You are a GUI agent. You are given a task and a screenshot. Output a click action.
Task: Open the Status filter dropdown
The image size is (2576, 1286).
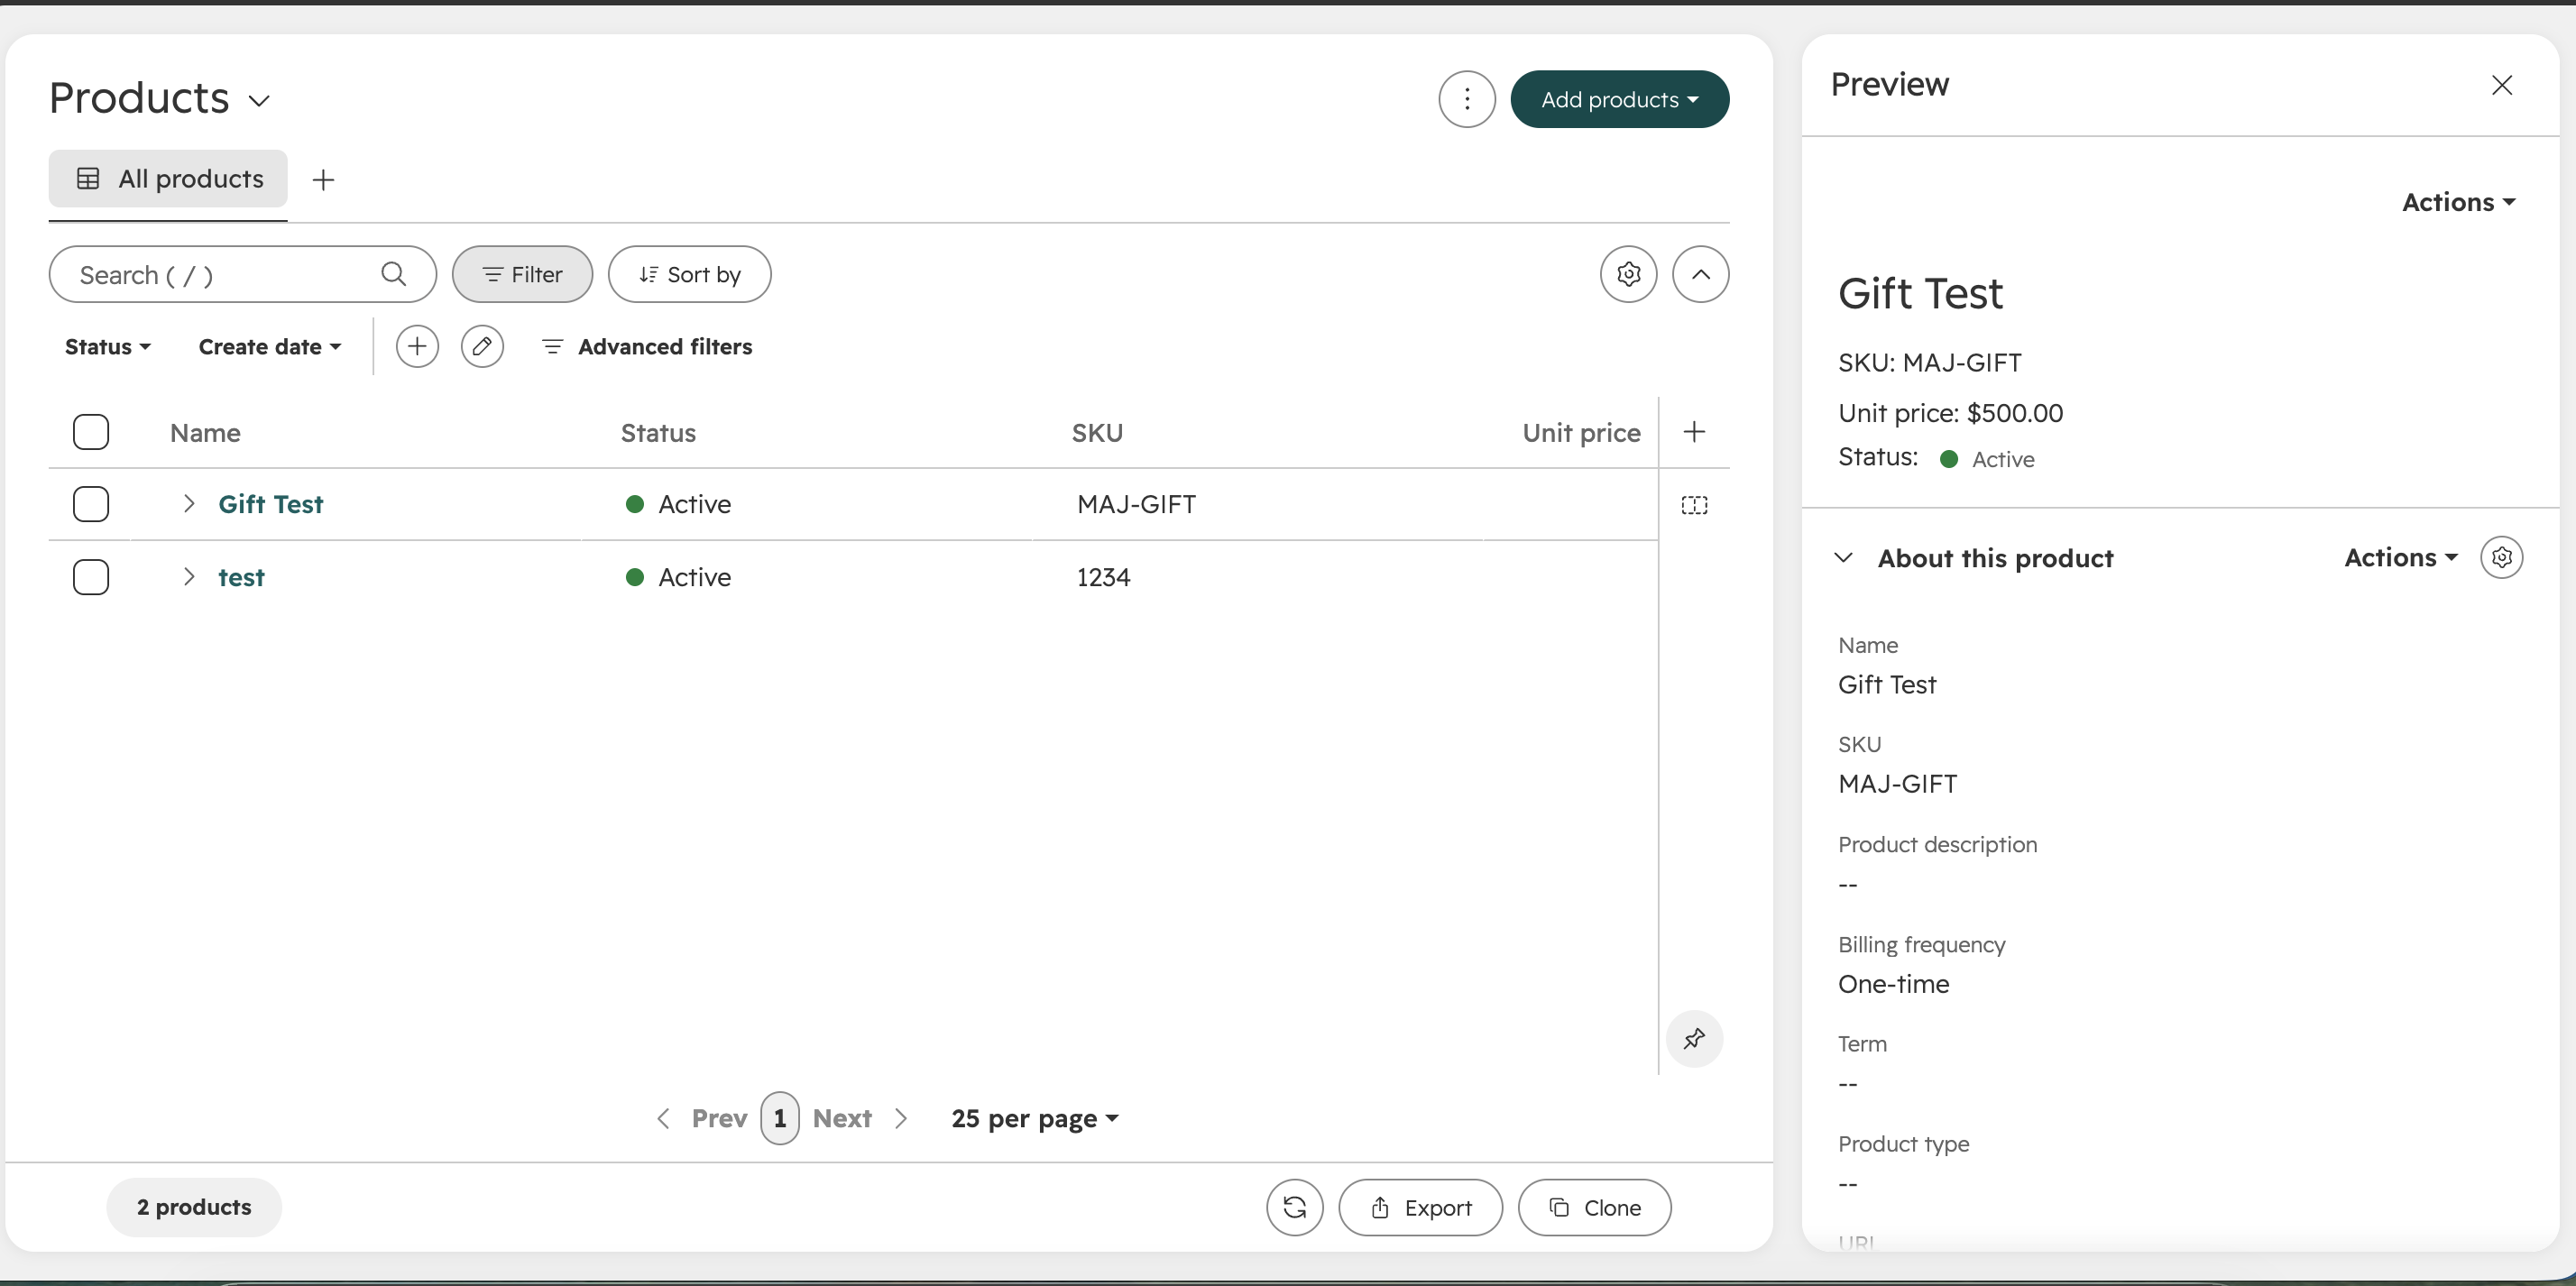click(x=108, y=346)
